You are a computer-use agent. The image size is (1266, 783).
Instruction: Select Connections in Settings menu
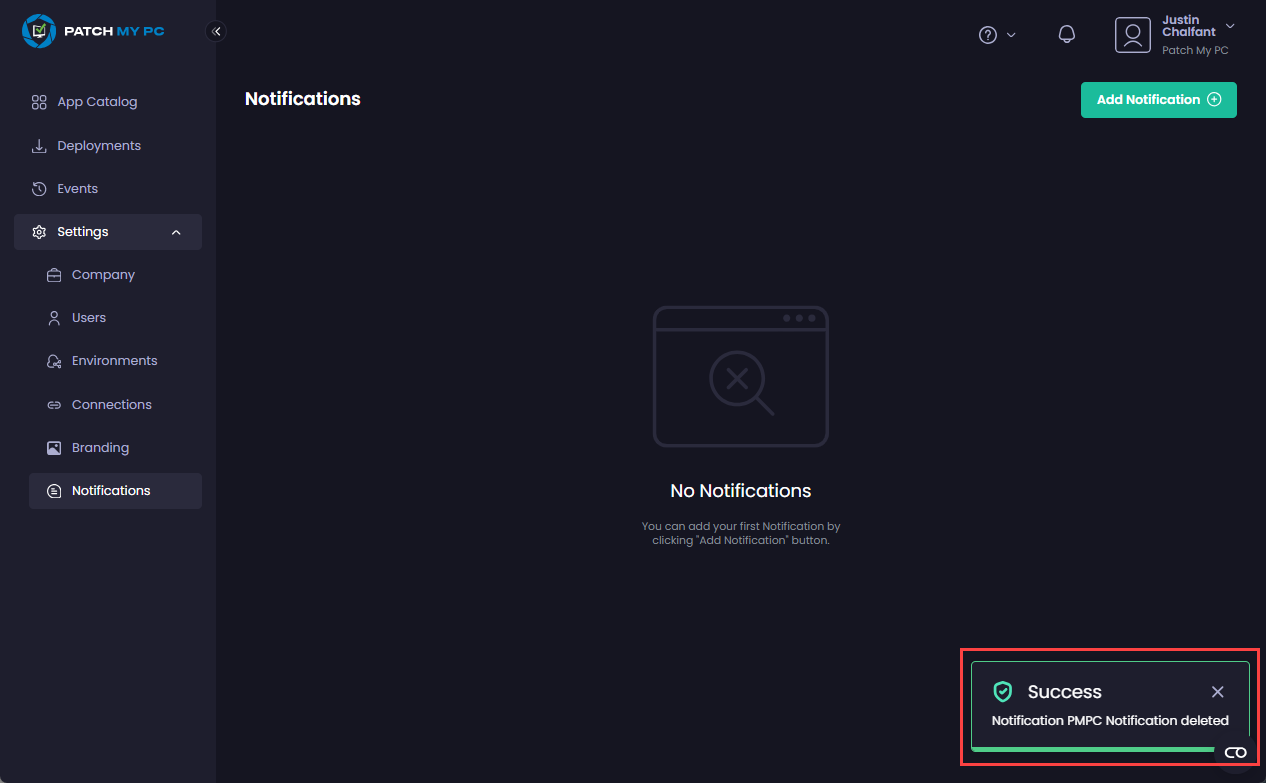(112, 405)
